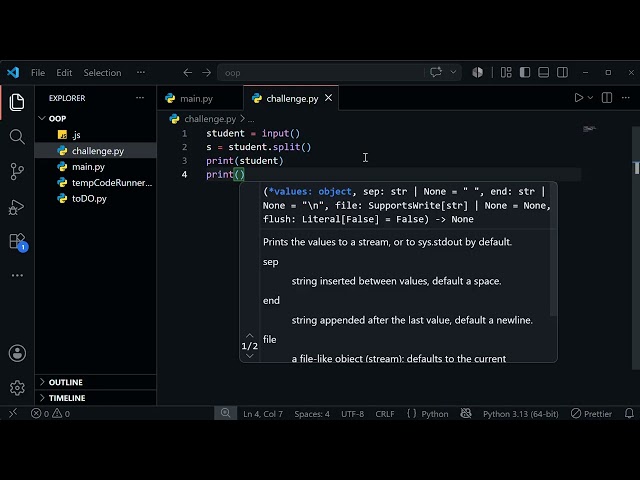The width and height of the screenshot is (640, 480).
Task: Open Problems via errors and warnings count
Action: pos(50,413)
